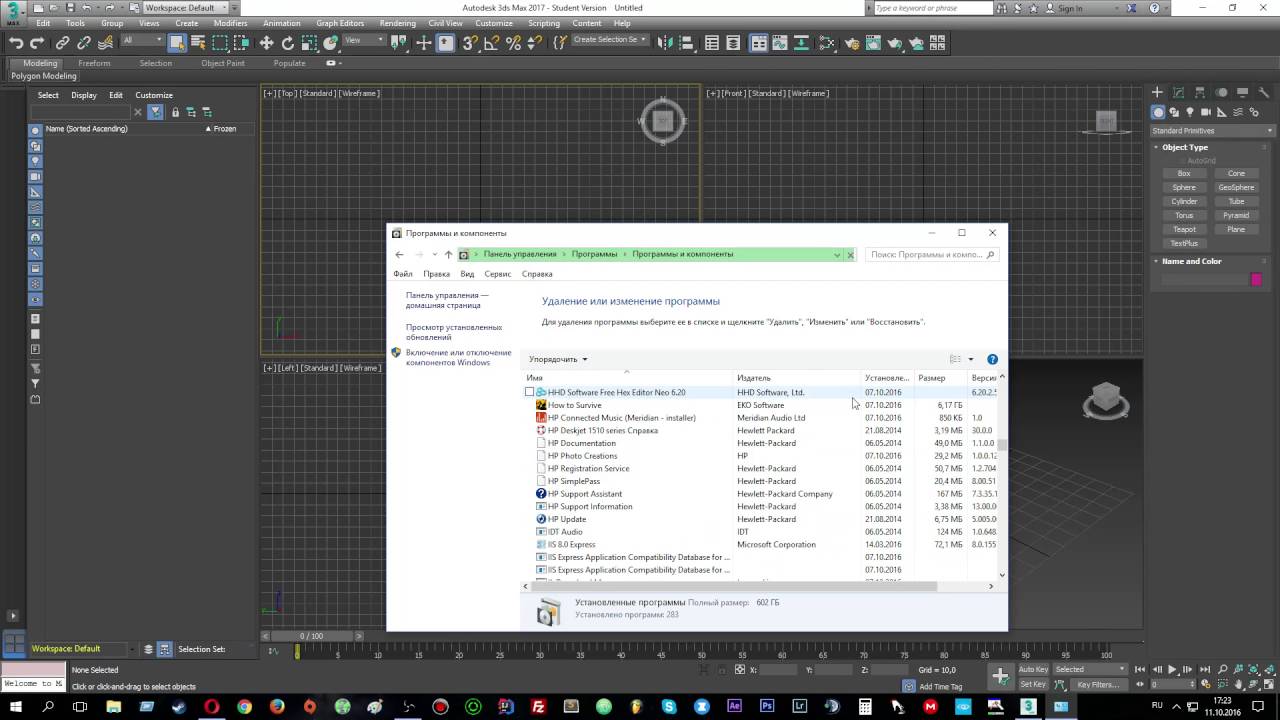This screenshot has height=720, width=1280.
Task: Toggle the Angle Snap button
Action: pyautogui.click(x=492, y=43)
